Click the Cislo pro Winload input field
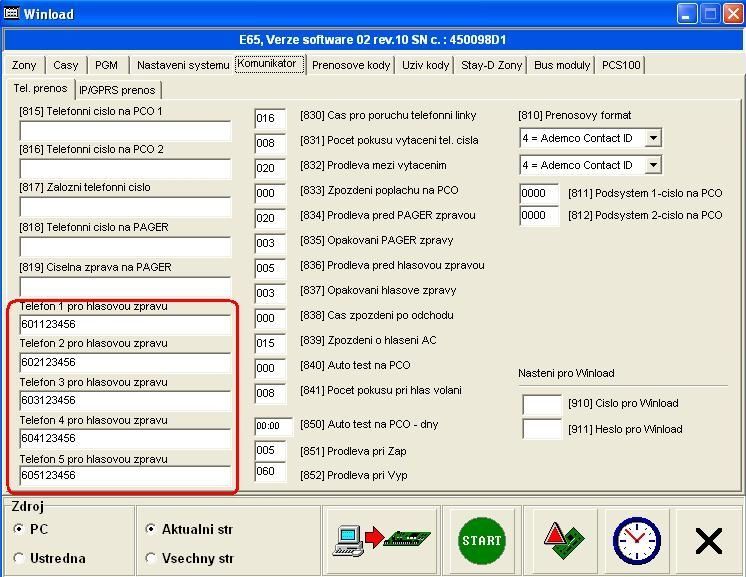 (541, 404)
